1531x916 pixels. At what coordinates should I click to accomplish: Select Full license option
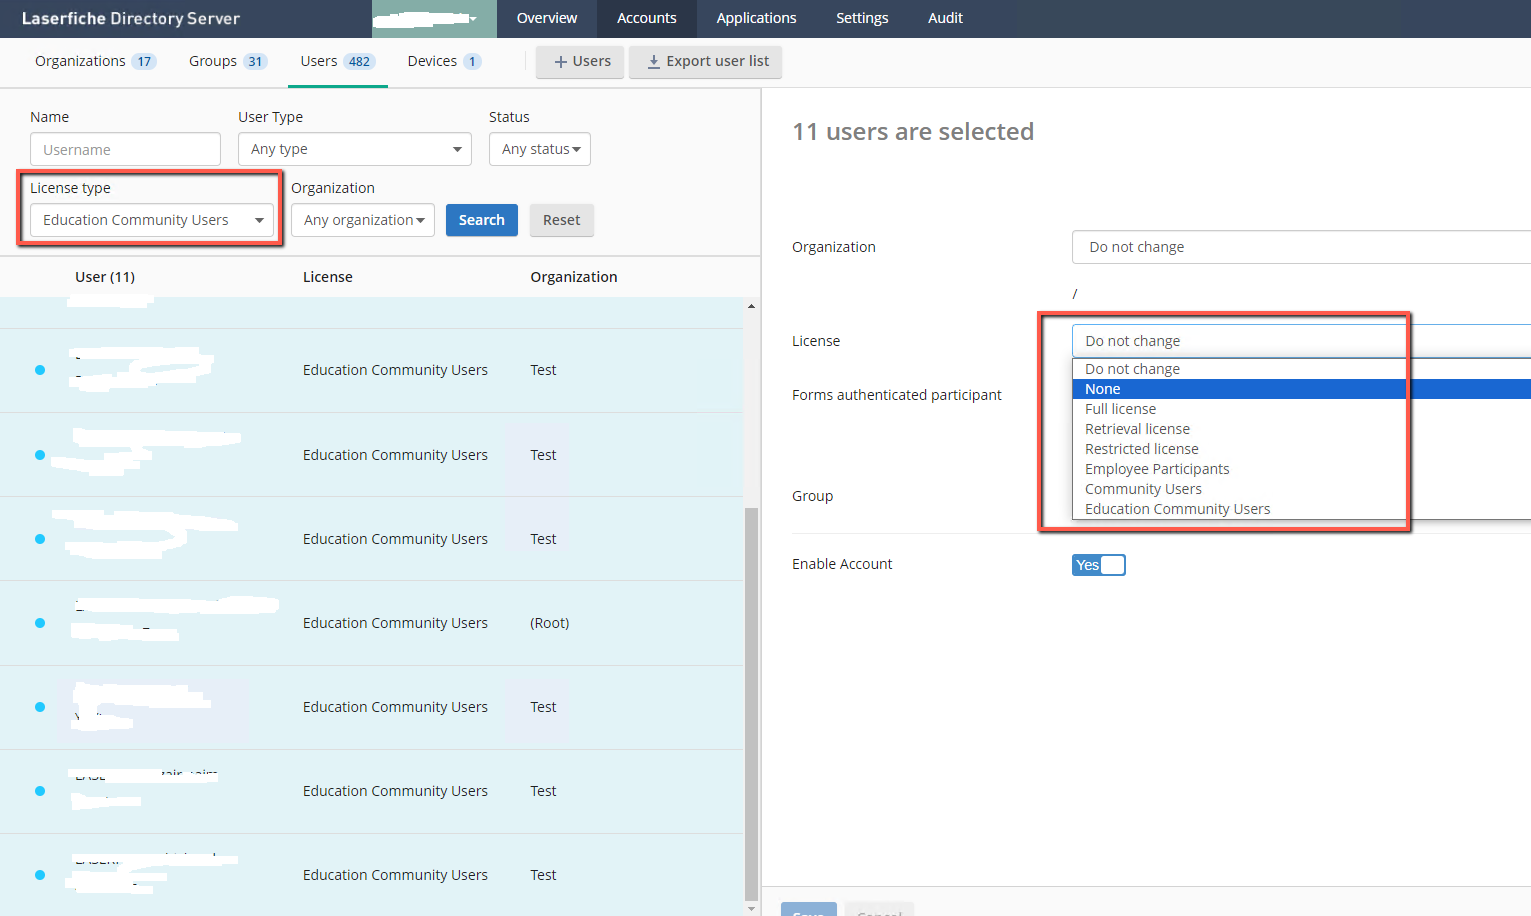click(1301, 409)
